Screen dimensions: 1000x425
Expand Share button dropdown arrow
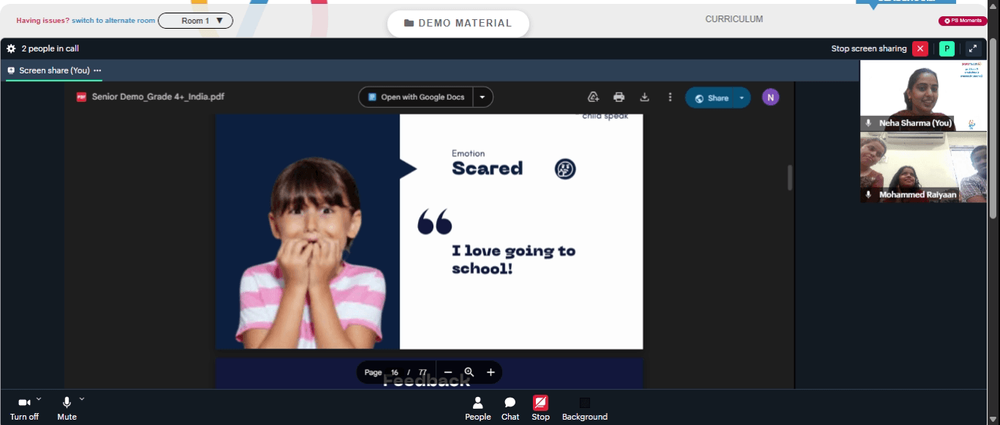tap(742, 98)
